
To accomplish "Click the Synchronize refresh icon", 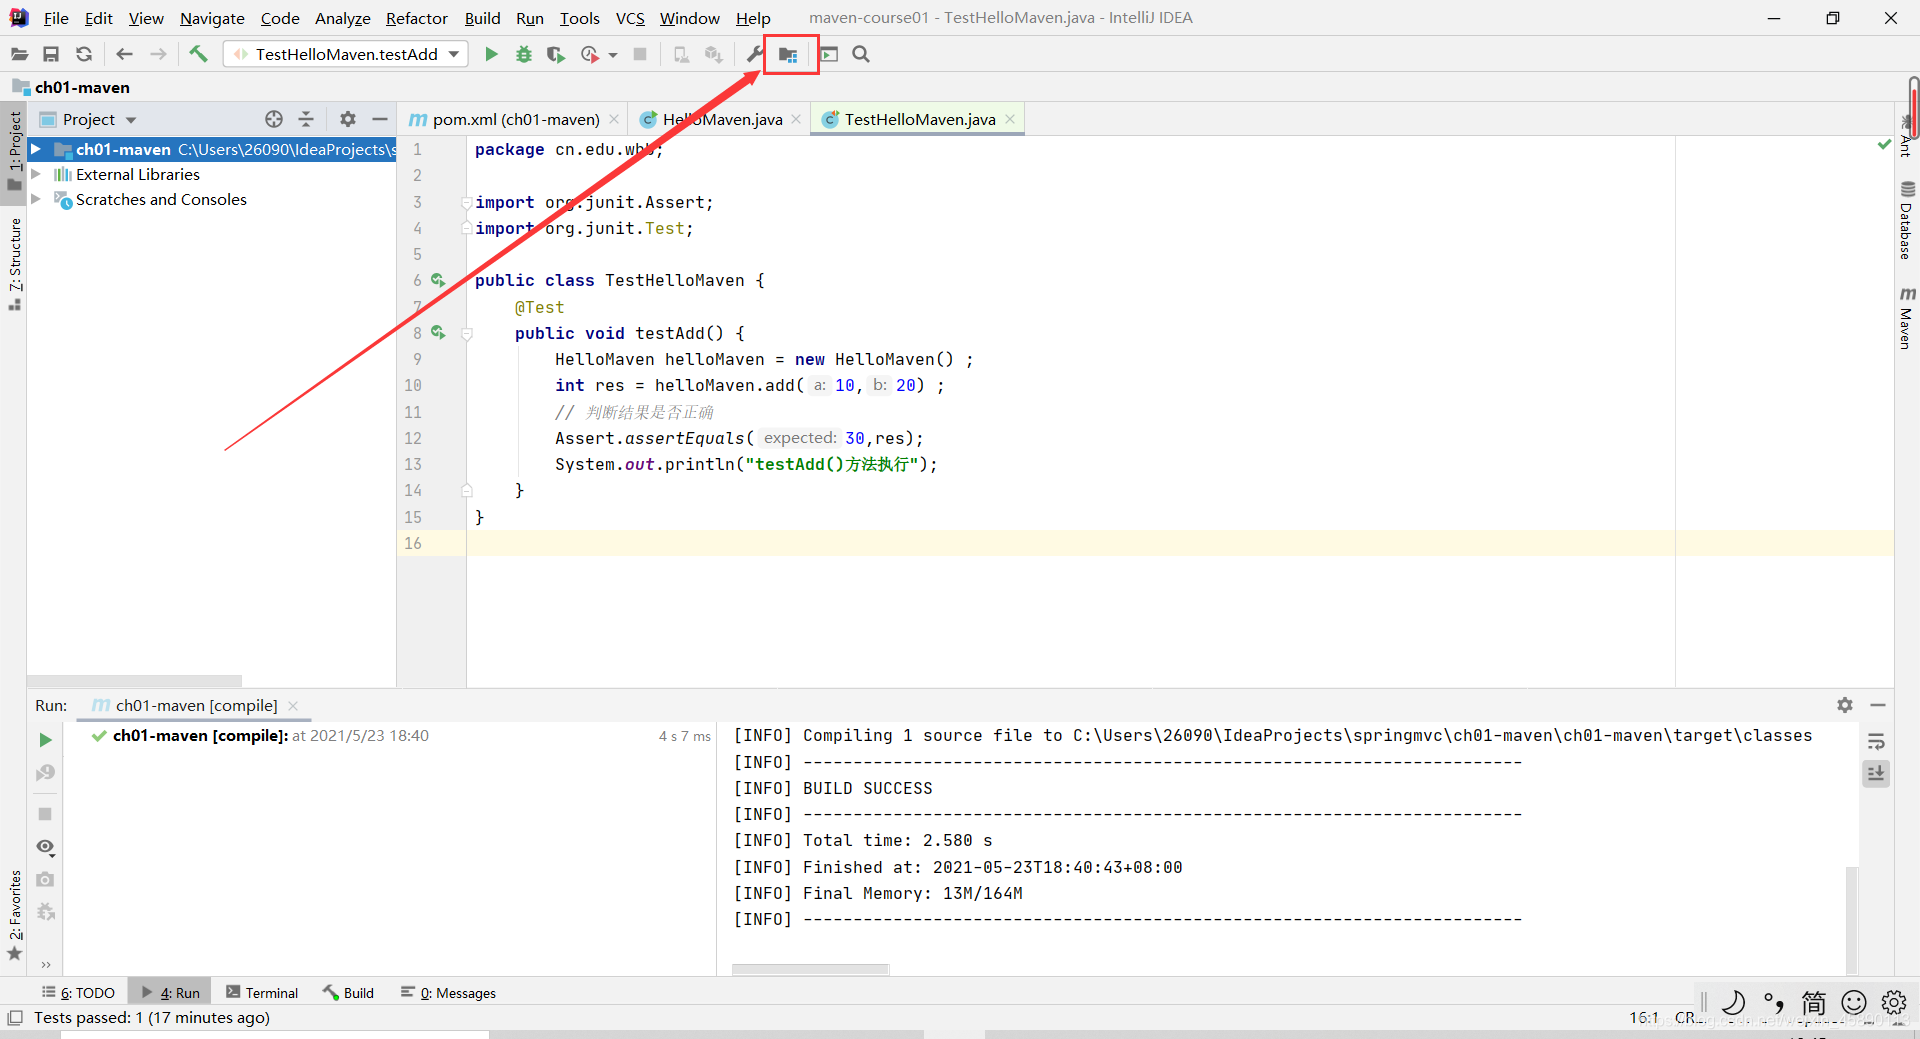I will (x=84, y=54).
